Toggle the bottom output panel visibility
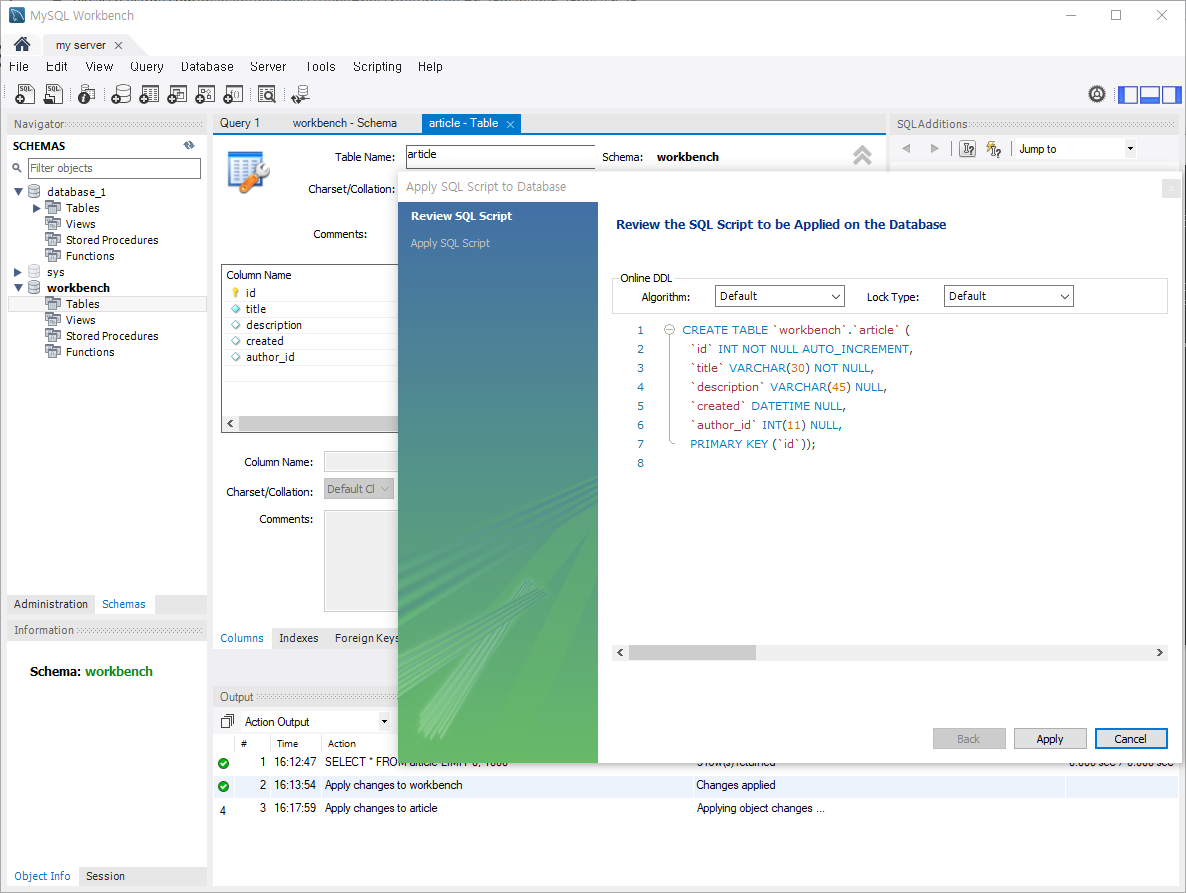The height and width of the screenshot is (893, 1186). pyautogui.click(x=1150, y=95)
